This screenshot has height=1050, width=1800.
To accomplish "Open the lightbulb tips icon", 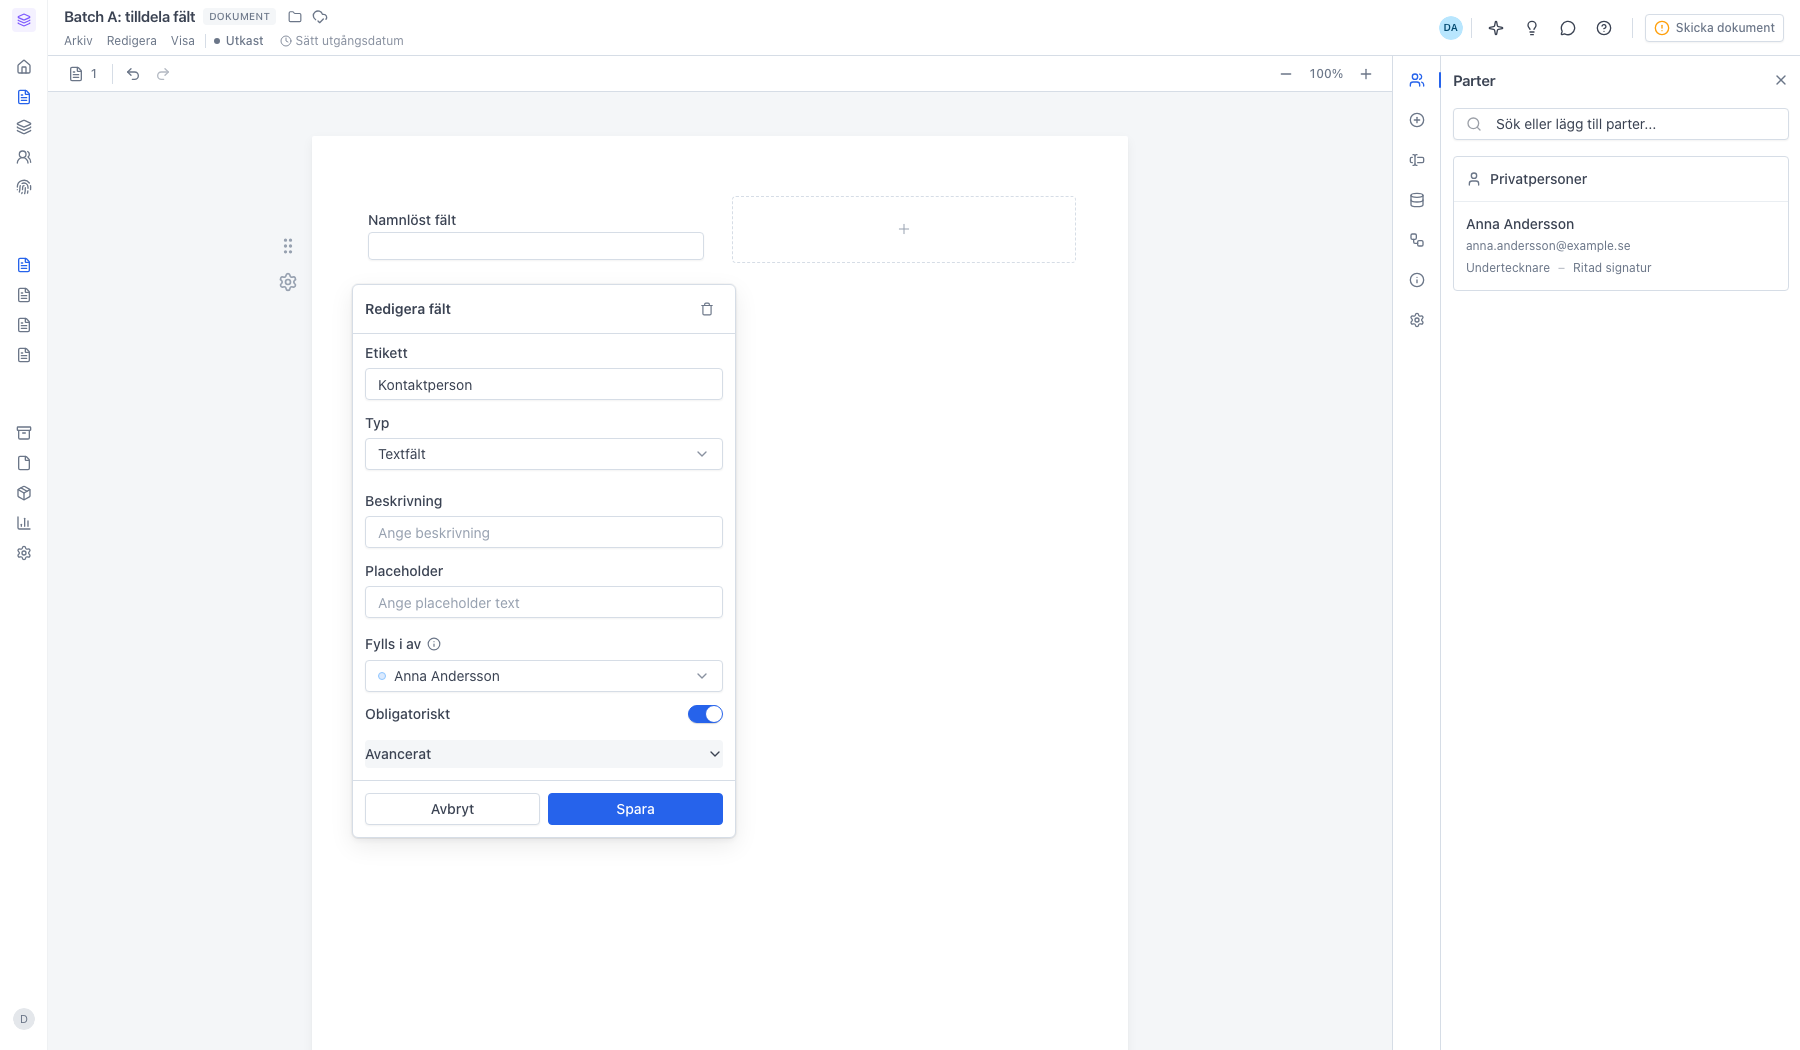I will coord(1532,28).
